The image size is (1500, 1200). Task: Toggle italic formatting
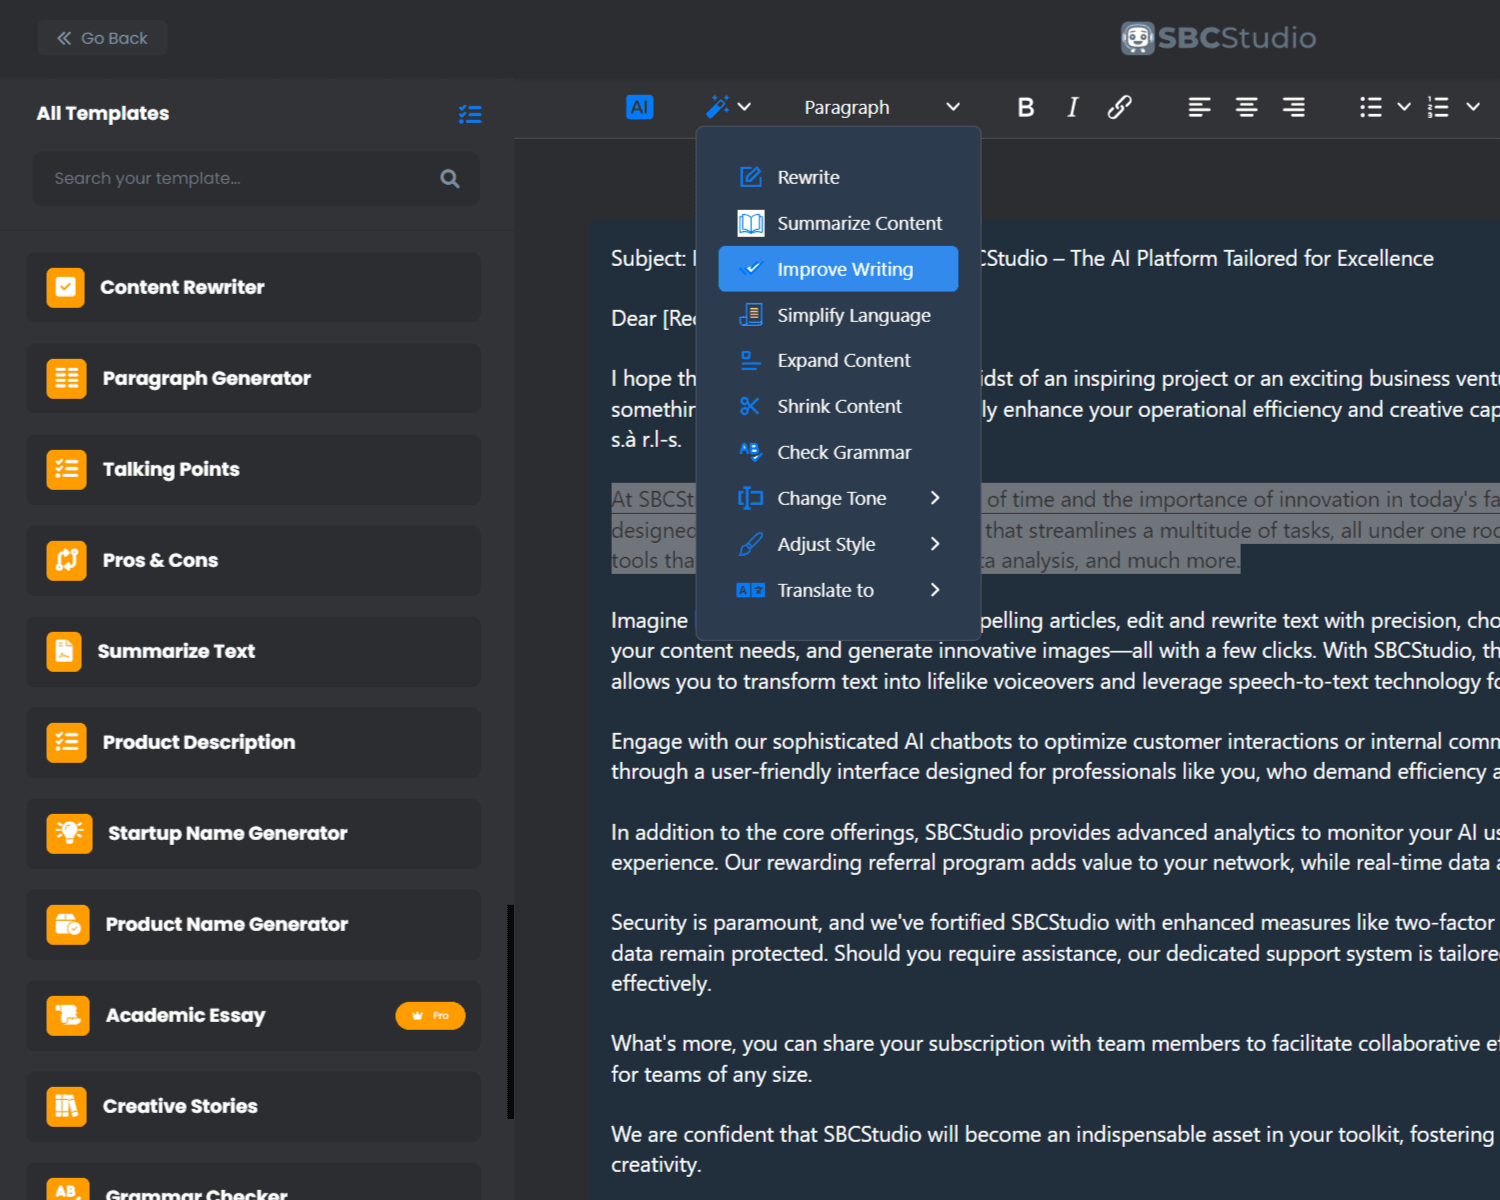[x=1072, y=107]
